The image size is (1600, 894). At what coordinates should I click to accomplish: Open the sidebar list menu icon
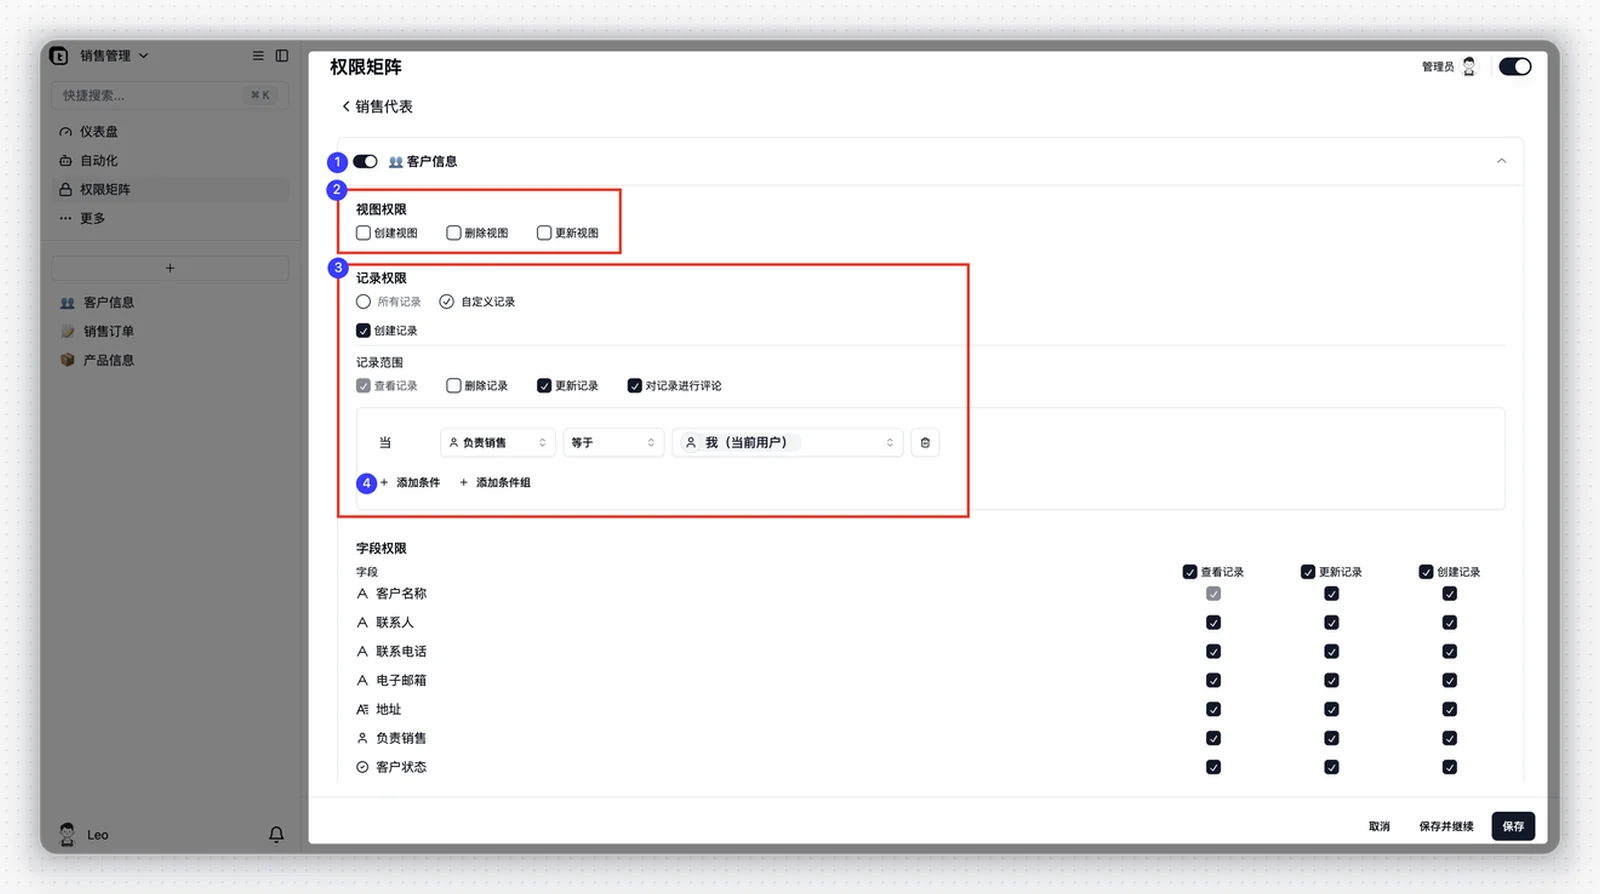pos(258,56)
